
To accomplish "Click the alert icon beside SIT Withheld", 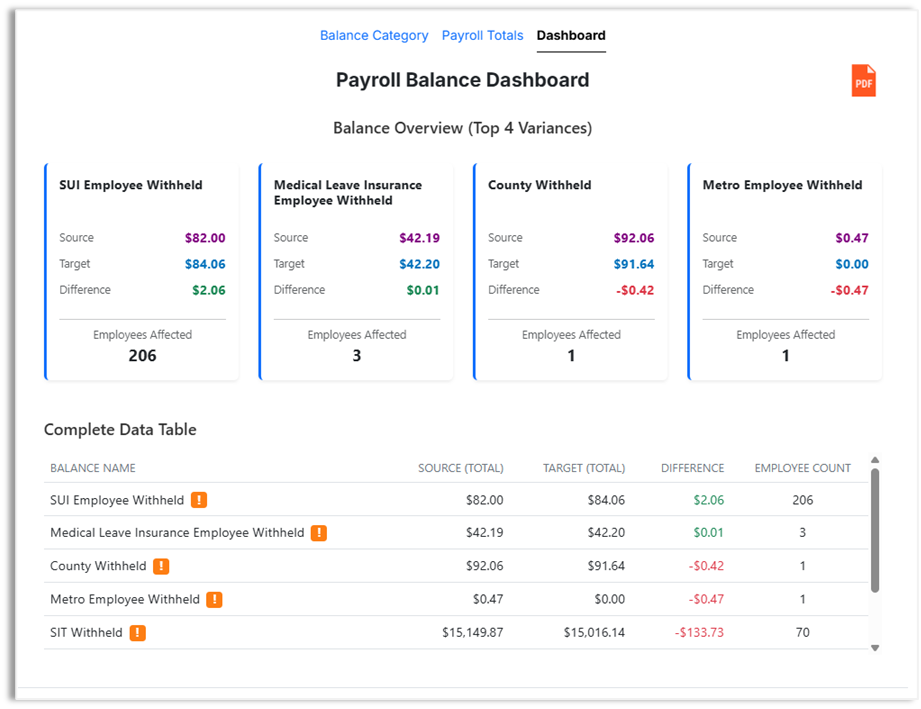I will (x=138, y=632).
